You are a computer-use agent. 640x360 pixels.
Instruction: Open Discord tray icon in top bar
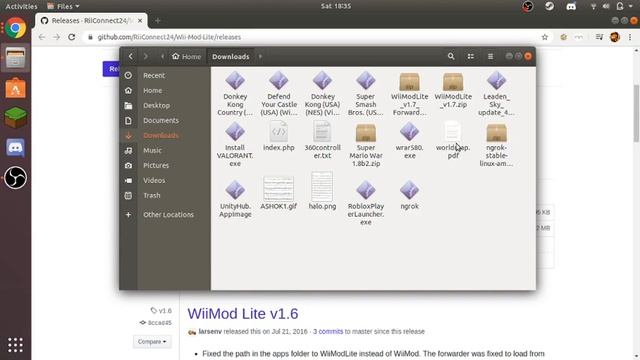pyautogui.click(x=571, y=6)
